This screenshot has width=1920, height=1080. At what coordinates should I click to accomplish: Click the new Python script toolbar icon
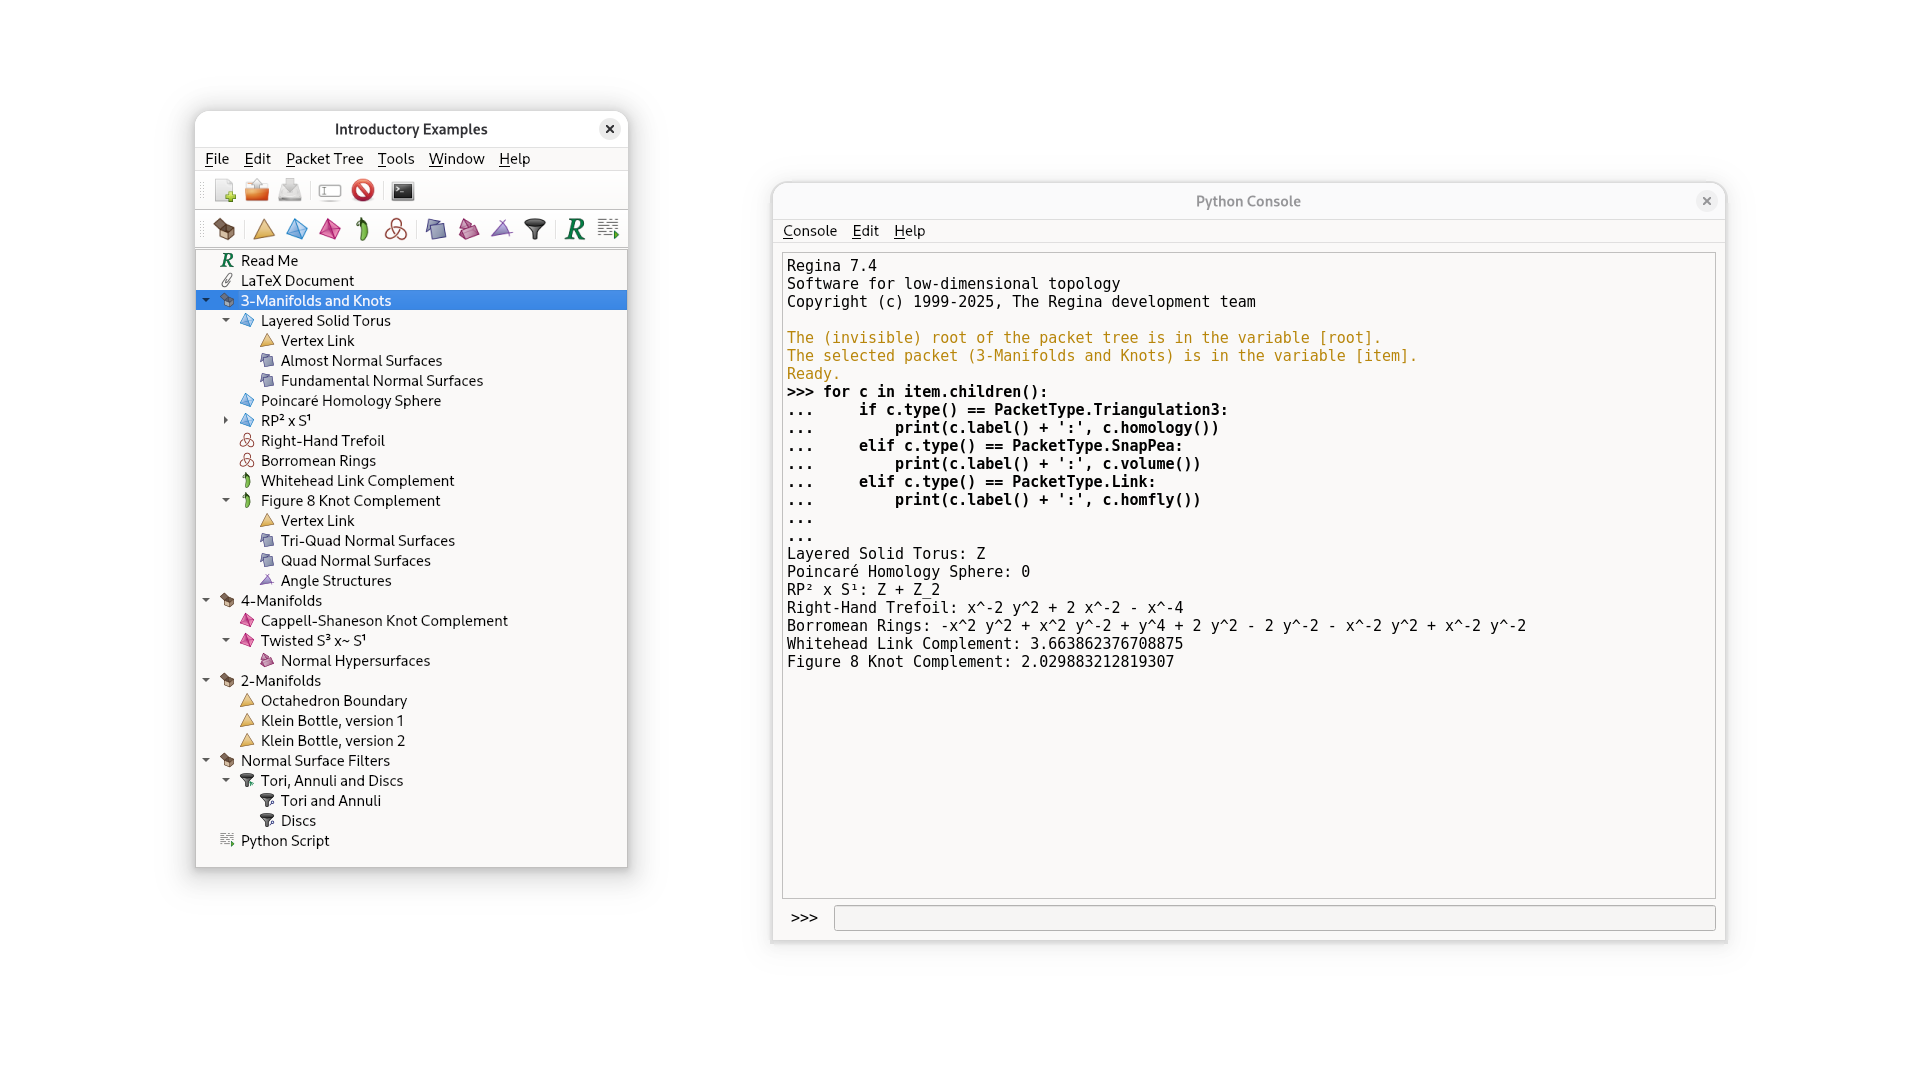point(608,229)
